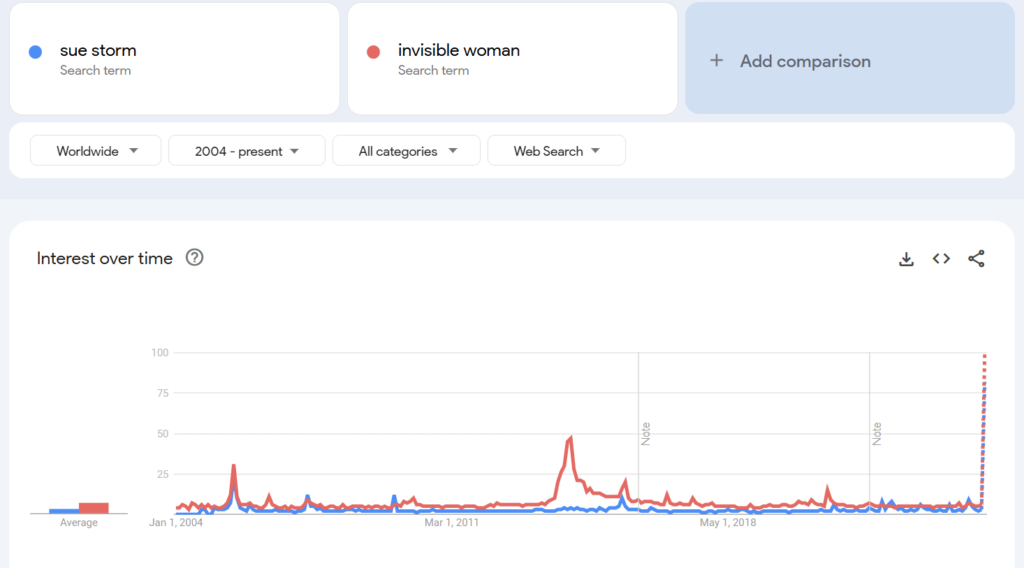Image resolution: width=1024 pixels, height=568 pixels.
Task: Click the Add comparison button
Action: [849, 59]
